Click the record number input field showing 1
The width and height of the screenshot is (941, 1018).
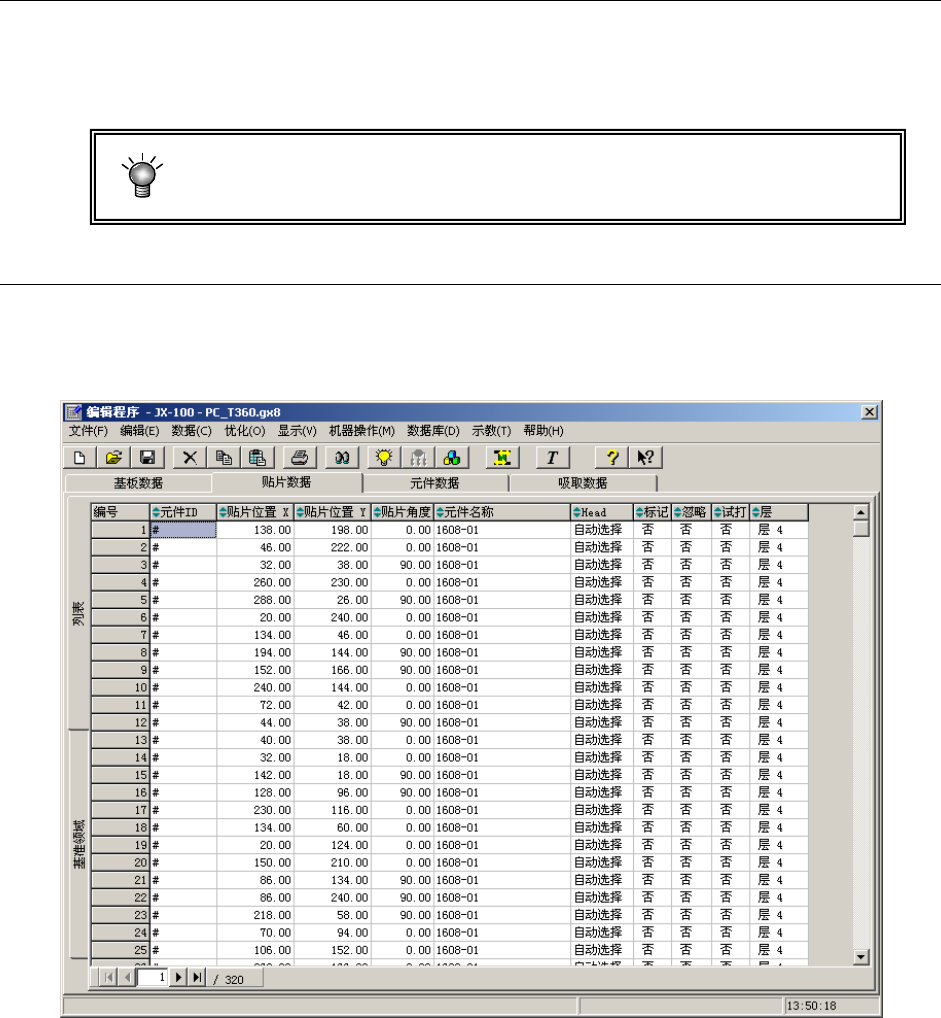tap(153, 977)
